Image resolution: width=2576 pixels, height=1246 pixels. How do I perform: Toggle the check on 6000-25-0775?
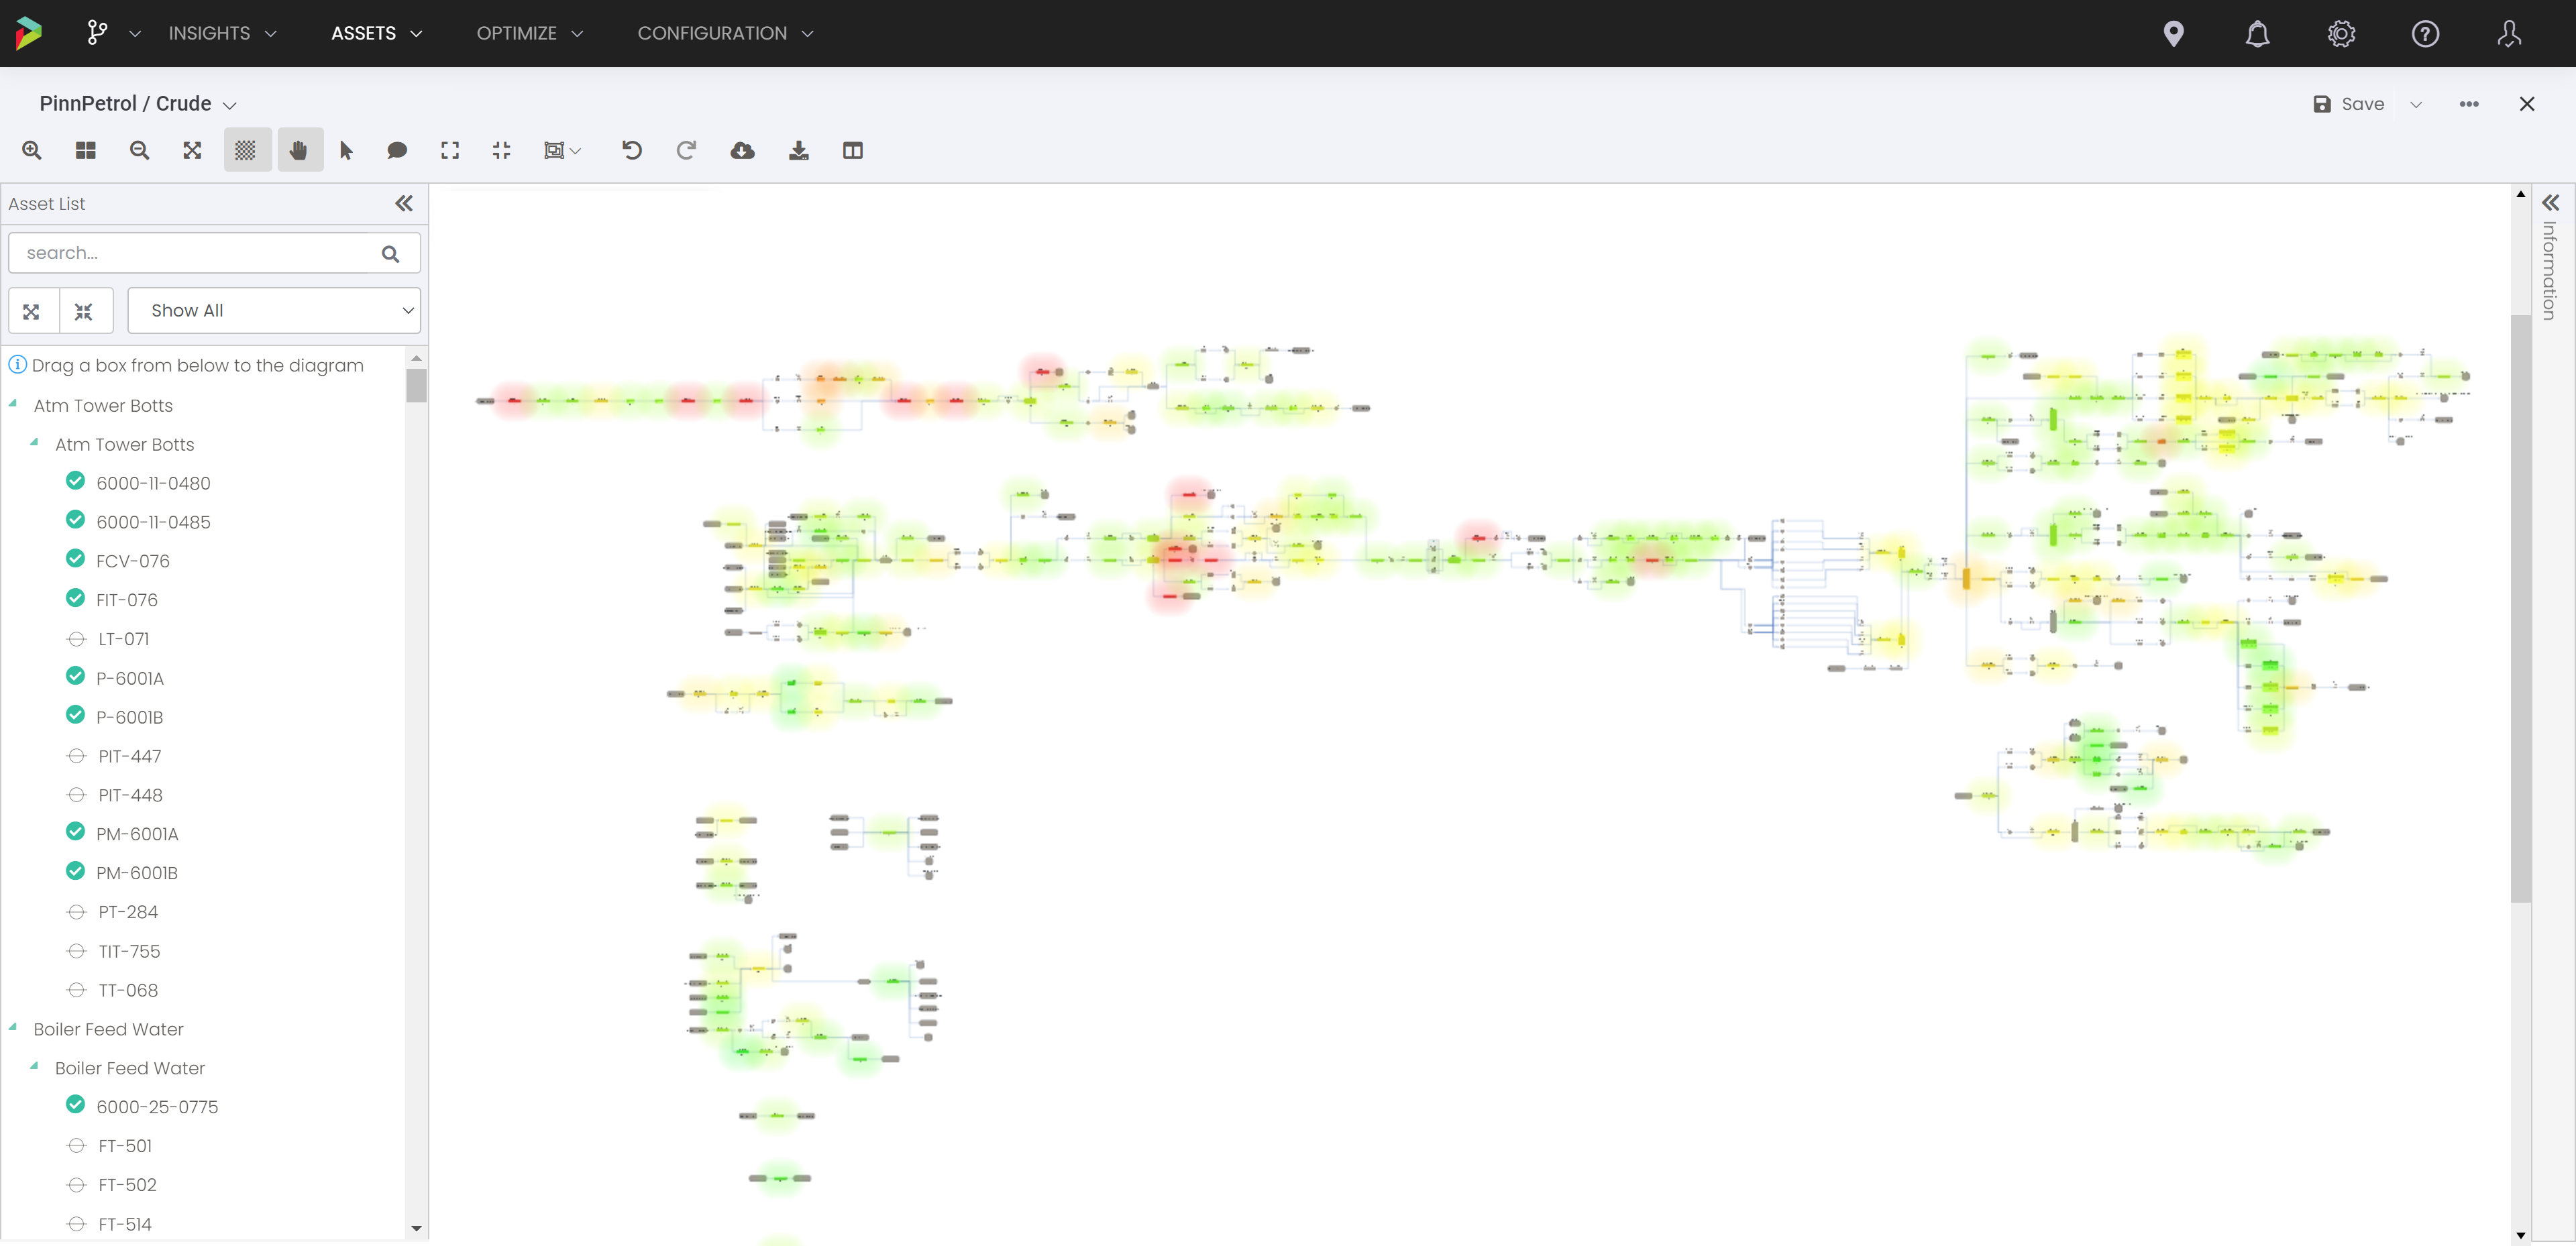click(x=75, y=1105)
